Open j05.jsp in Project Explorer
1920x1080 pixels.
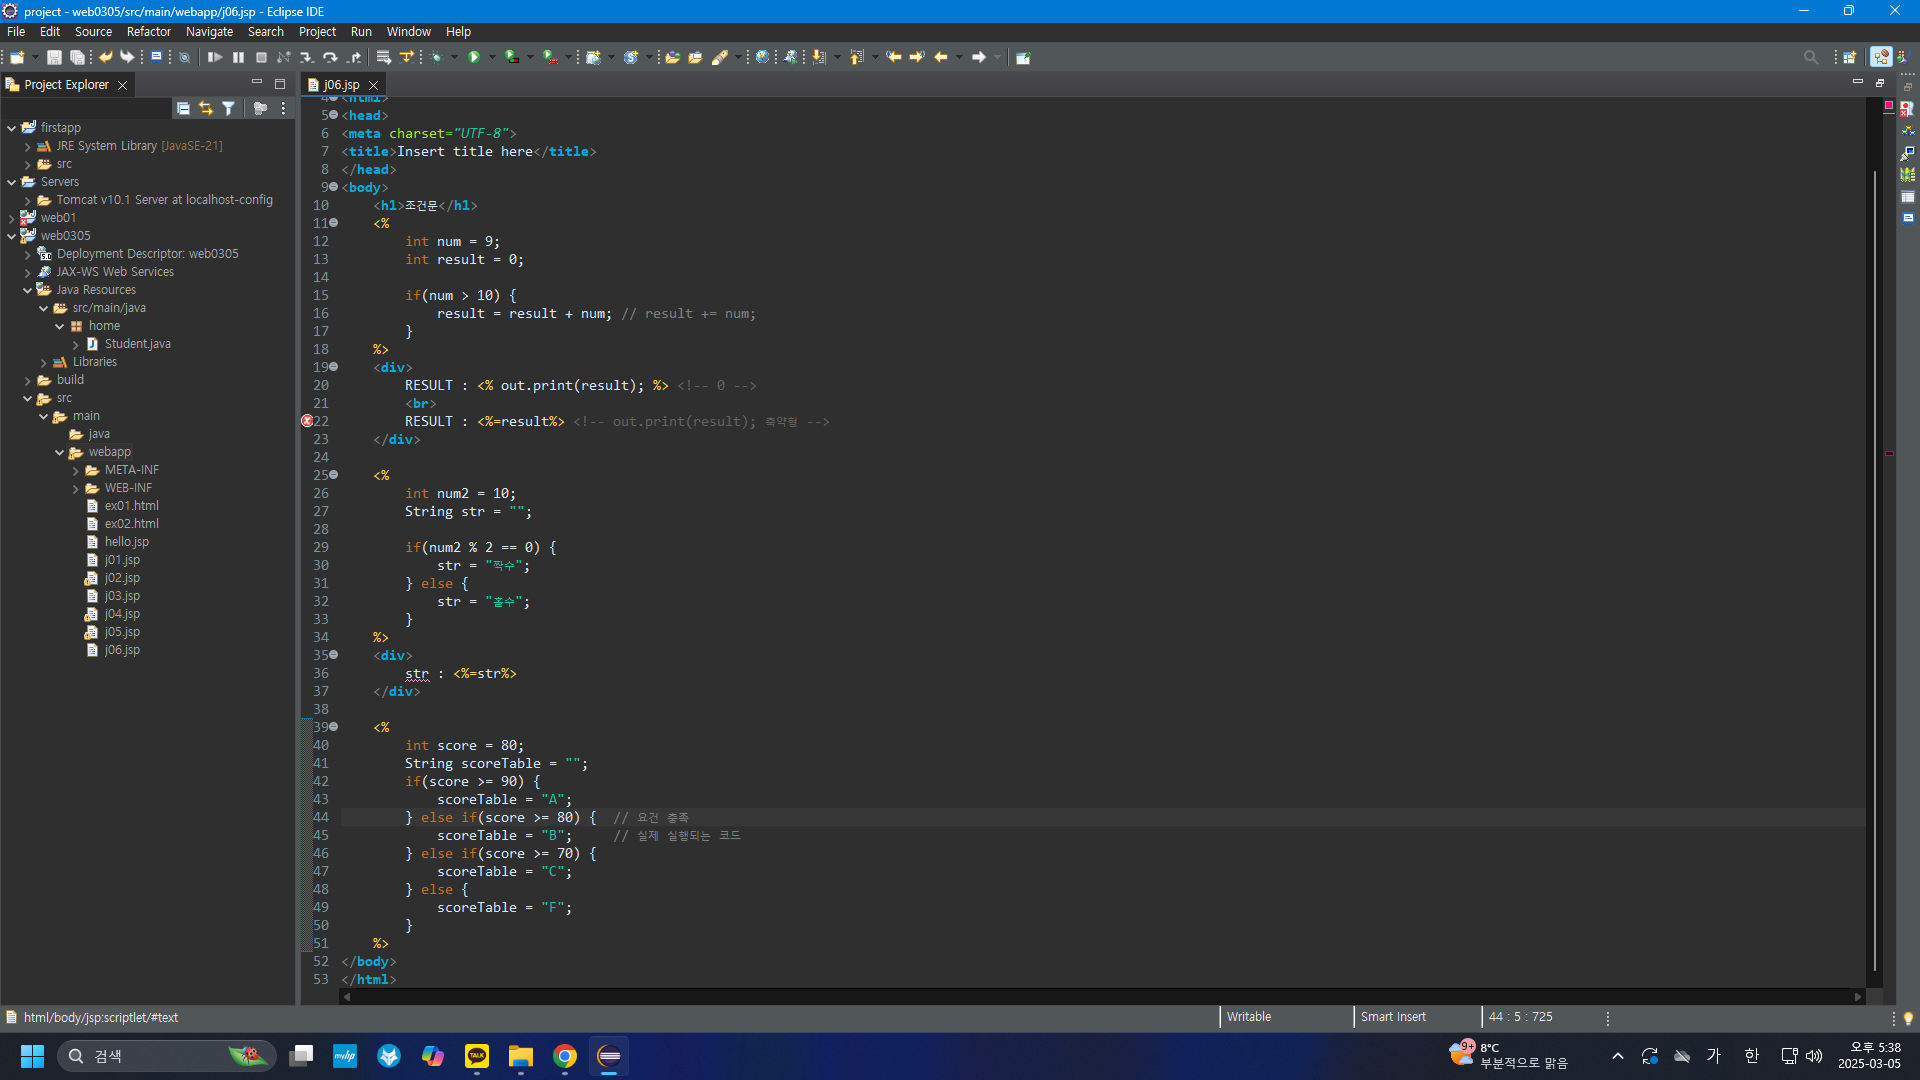[122, 632]
